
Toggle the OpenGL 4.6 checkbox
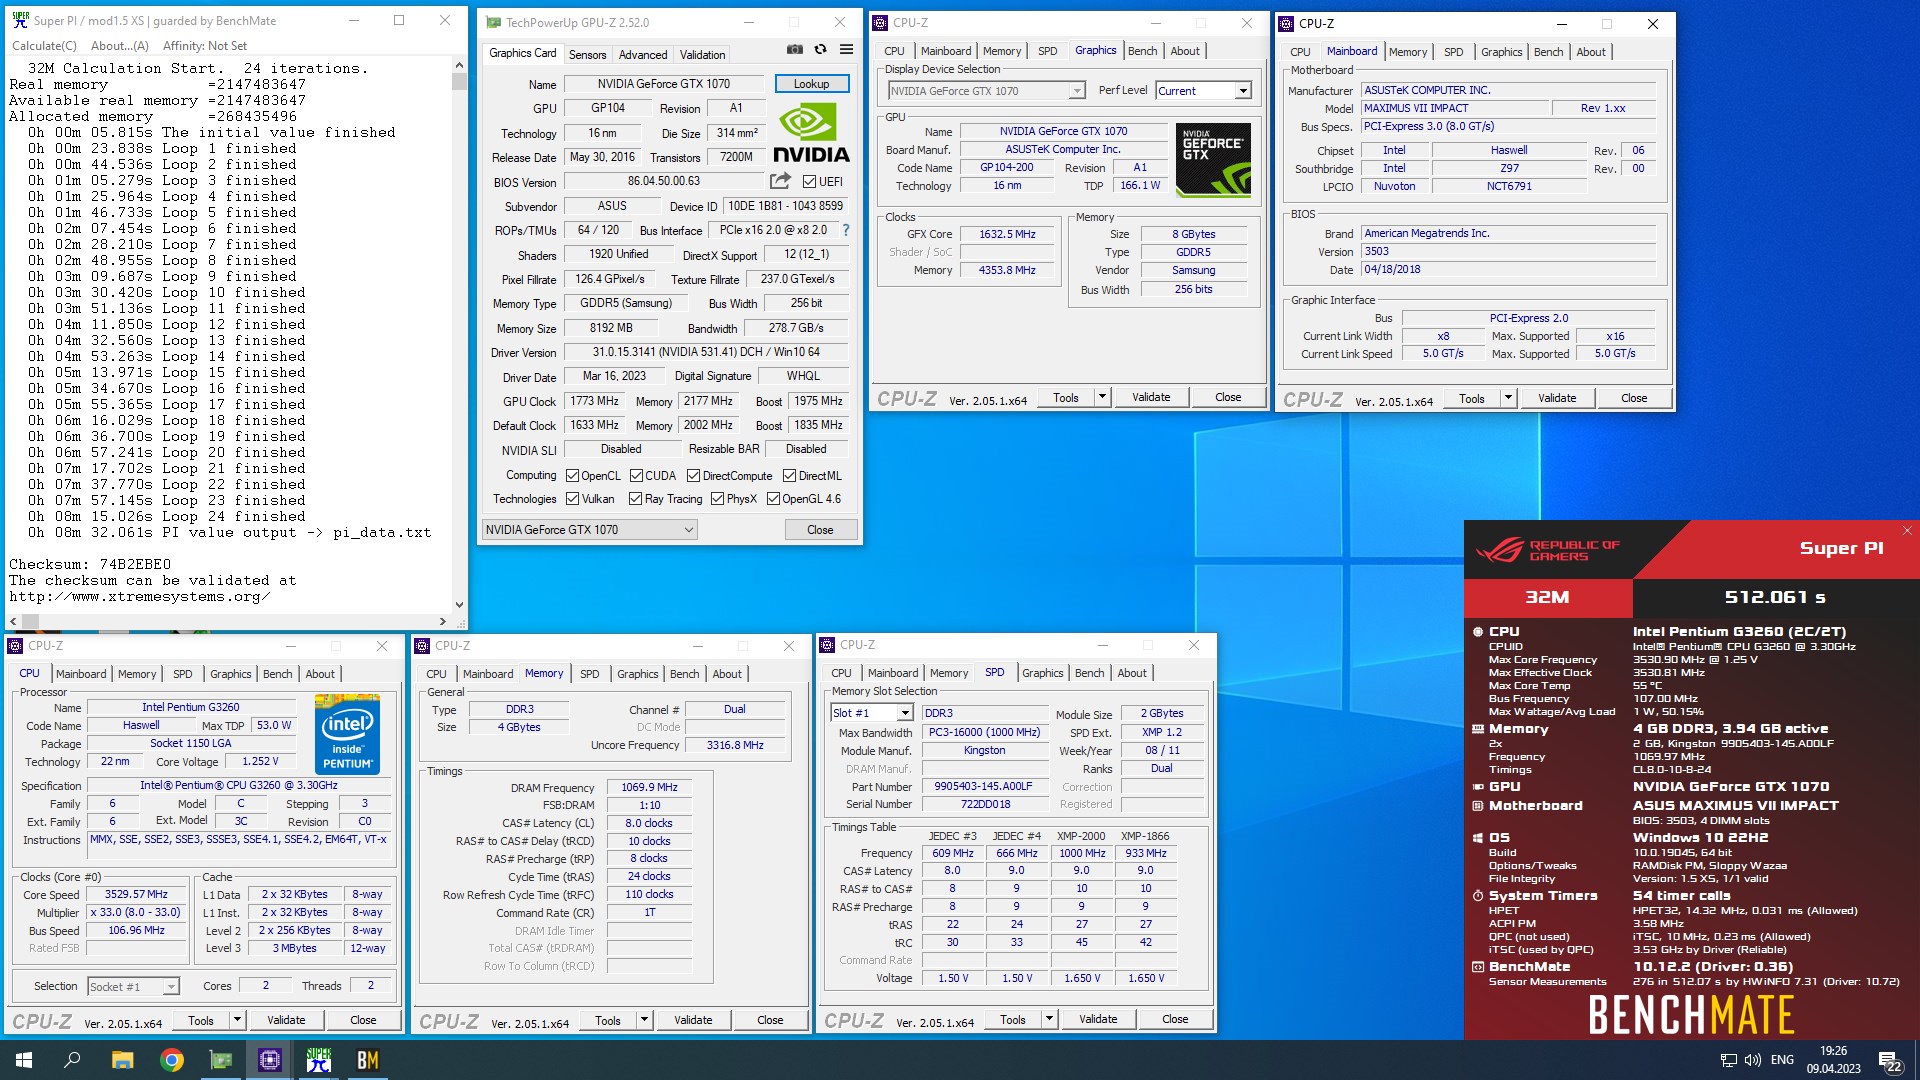tap(773, 499)
